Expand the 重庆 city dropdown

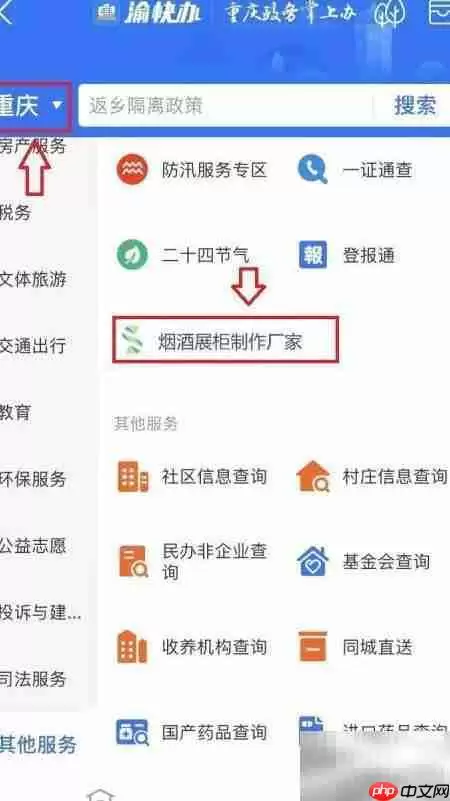[34, 106]
